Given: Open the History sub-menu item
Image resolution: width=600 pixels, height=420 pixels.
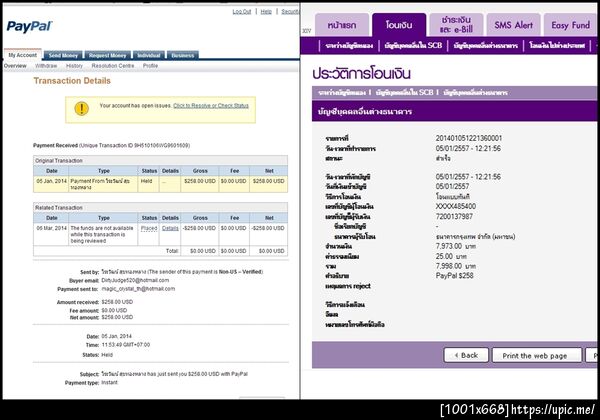Looking at the screenshot, I should click(74, 66).
